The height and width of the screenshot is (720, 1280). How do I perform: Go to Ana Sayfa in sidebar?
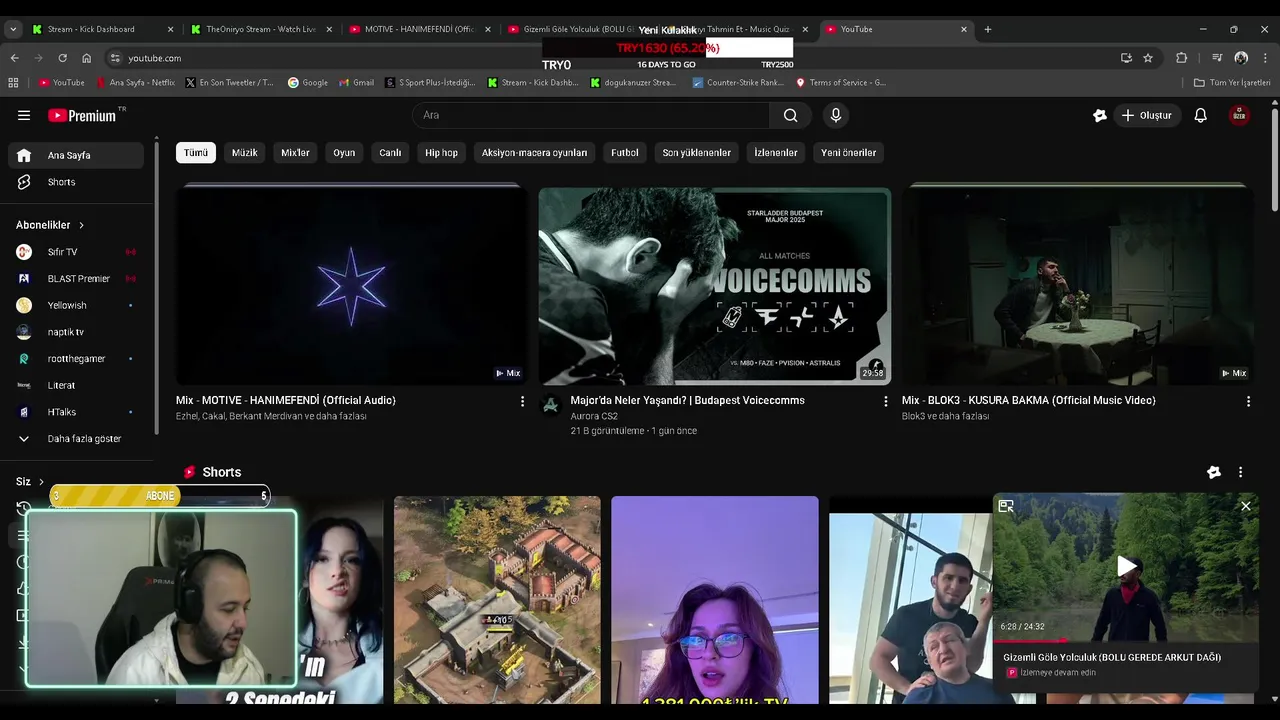coord(76,155)
